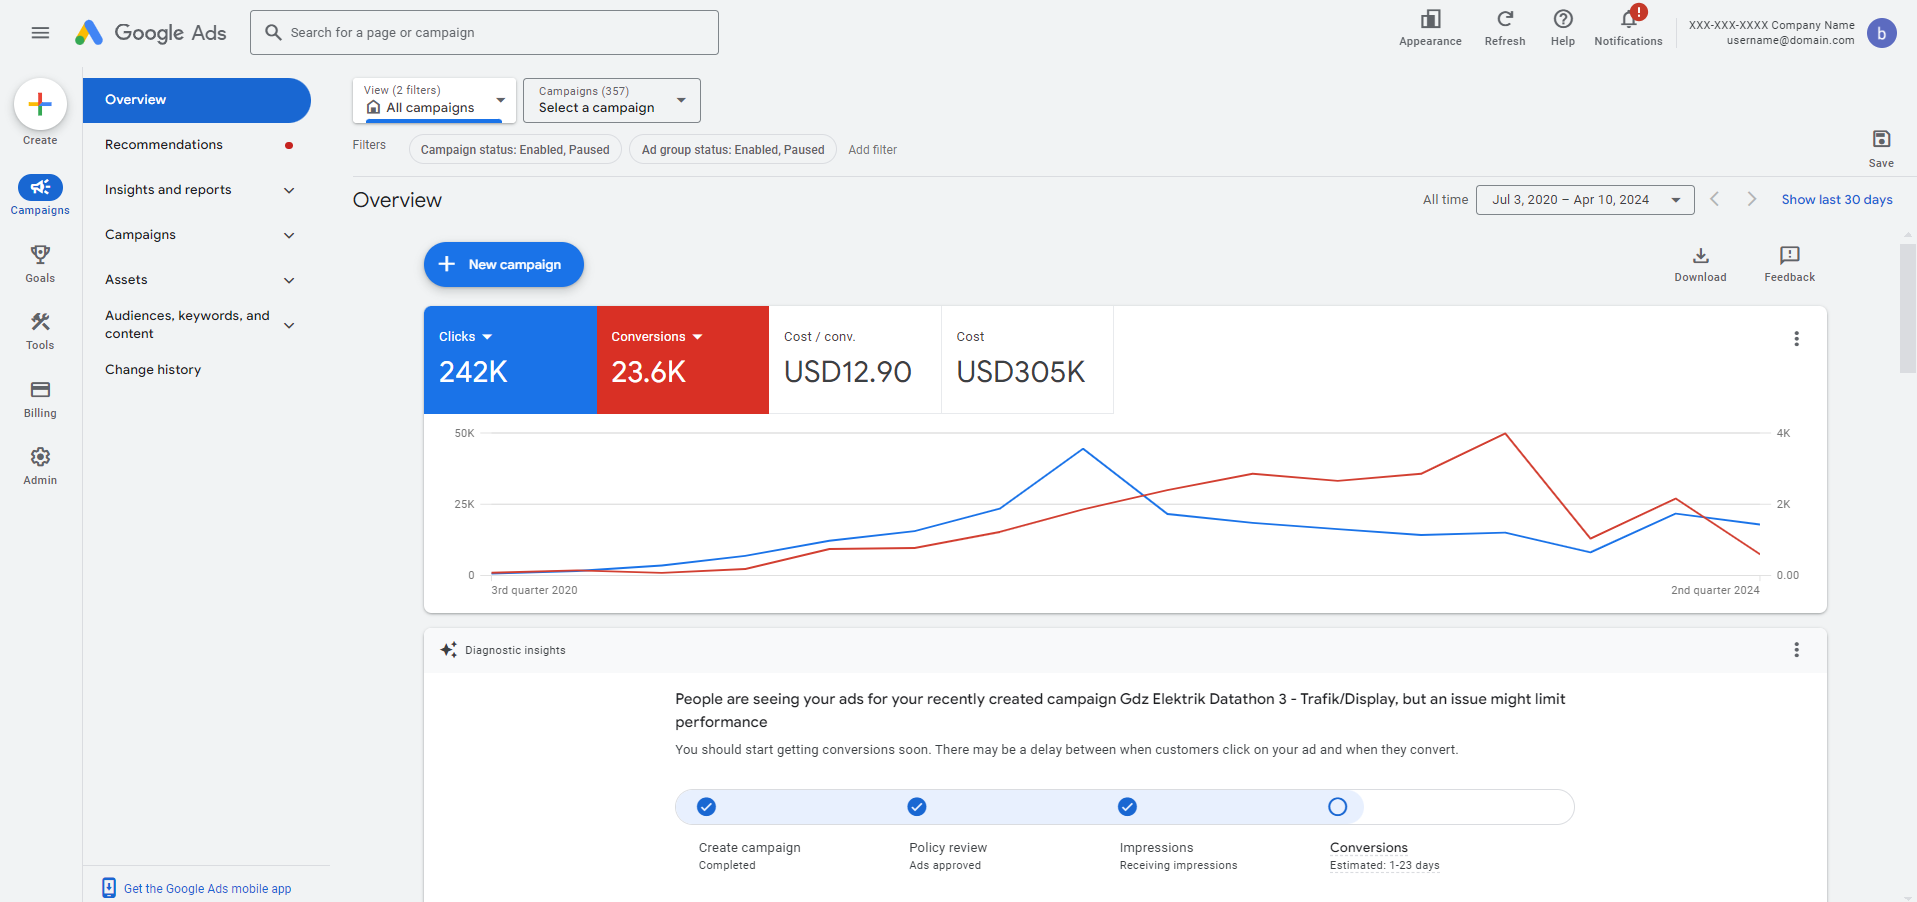Open Recommendations in the side menu

click(164, 145)
